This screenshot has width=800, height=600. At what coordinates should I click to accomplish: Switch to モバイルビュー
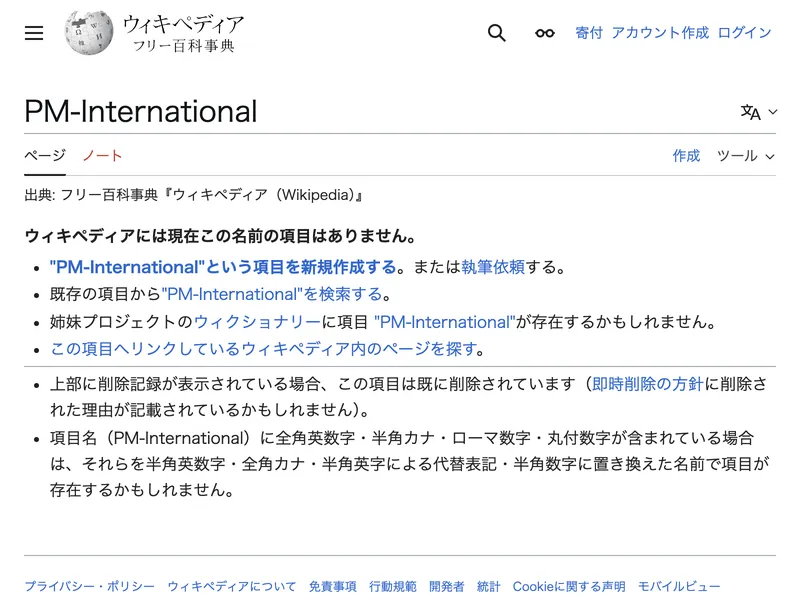click(679, 587)
